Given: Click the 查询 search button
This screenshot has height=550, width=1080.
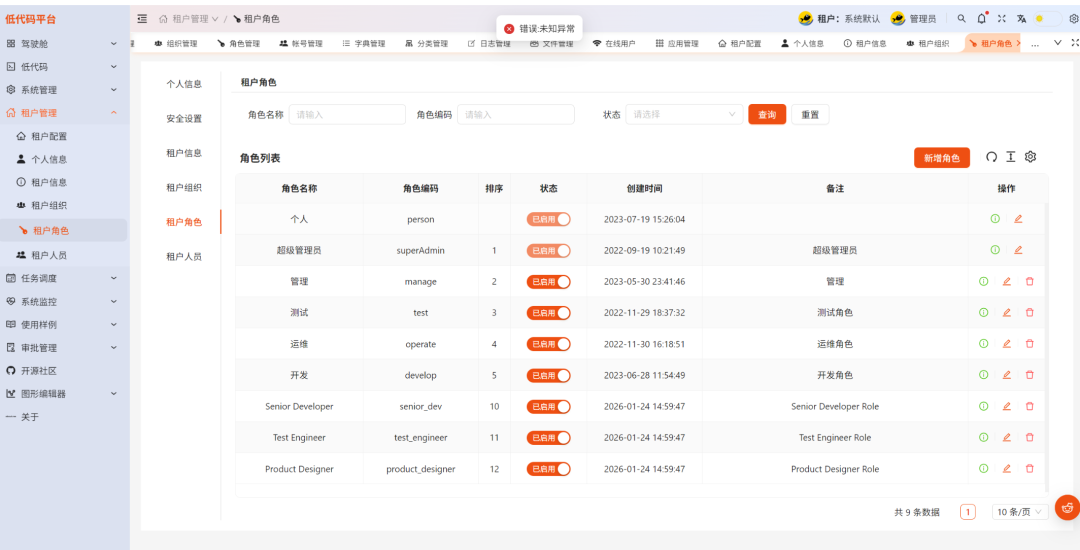Looking at the screenshot, I should [767, 114].
